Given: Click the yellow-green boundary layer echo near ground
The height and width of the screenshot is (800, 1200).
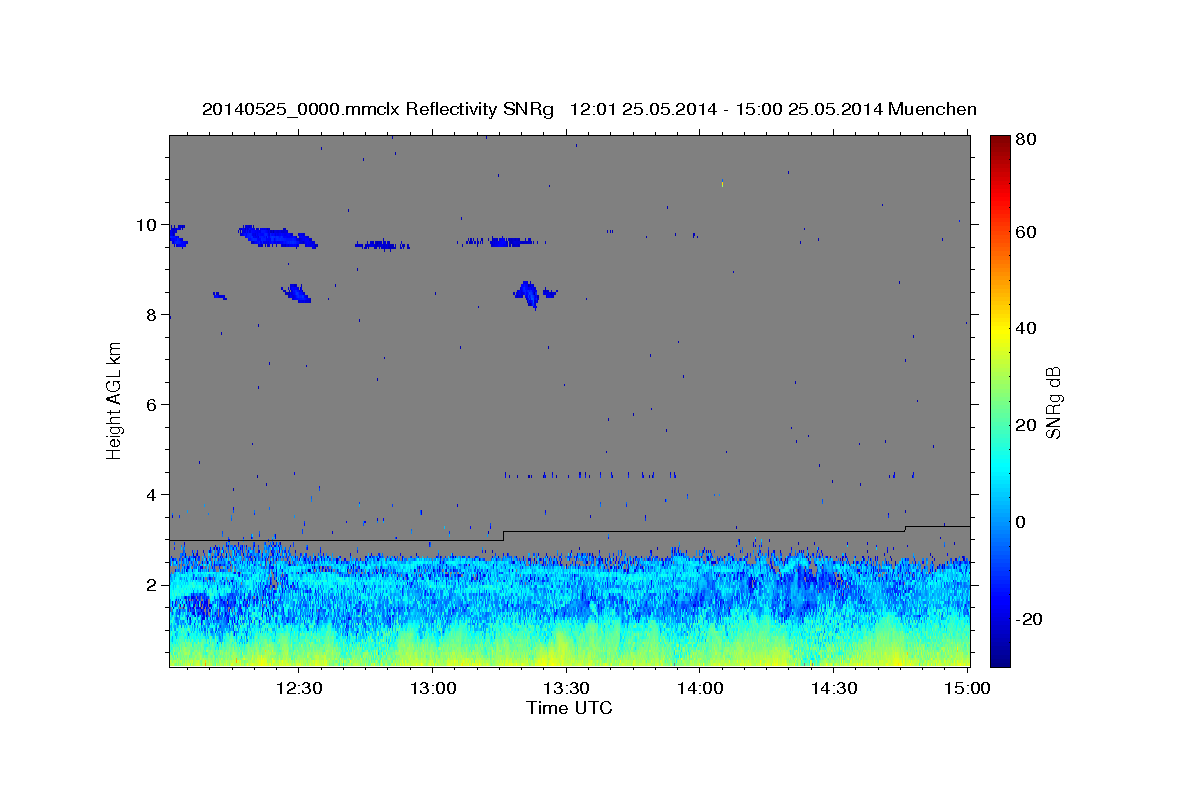Looking at the screenshot, I should click(569, 647).
